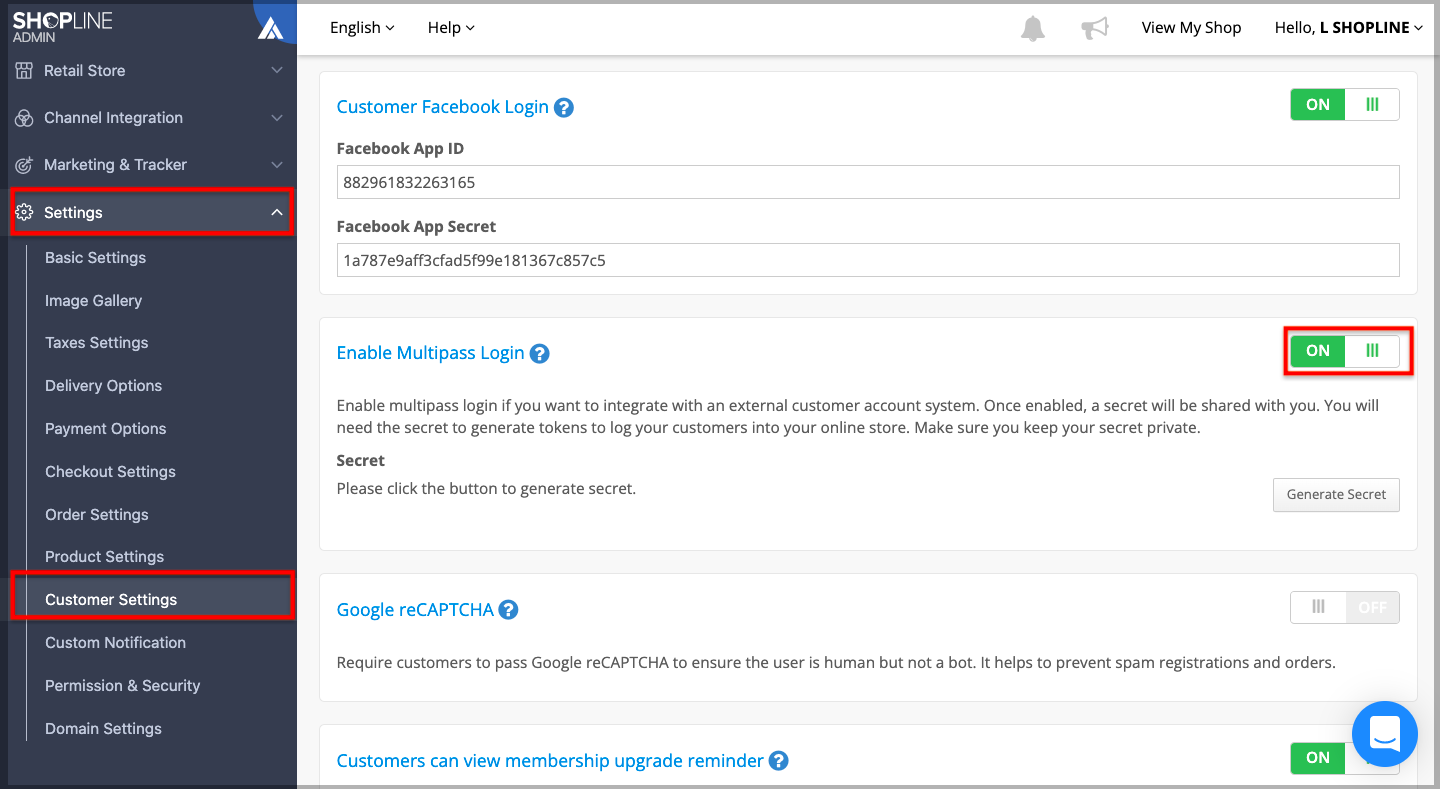Click the SHOPLINE Admin logo
Screen dimensions: 1440x789
(62, 27)
